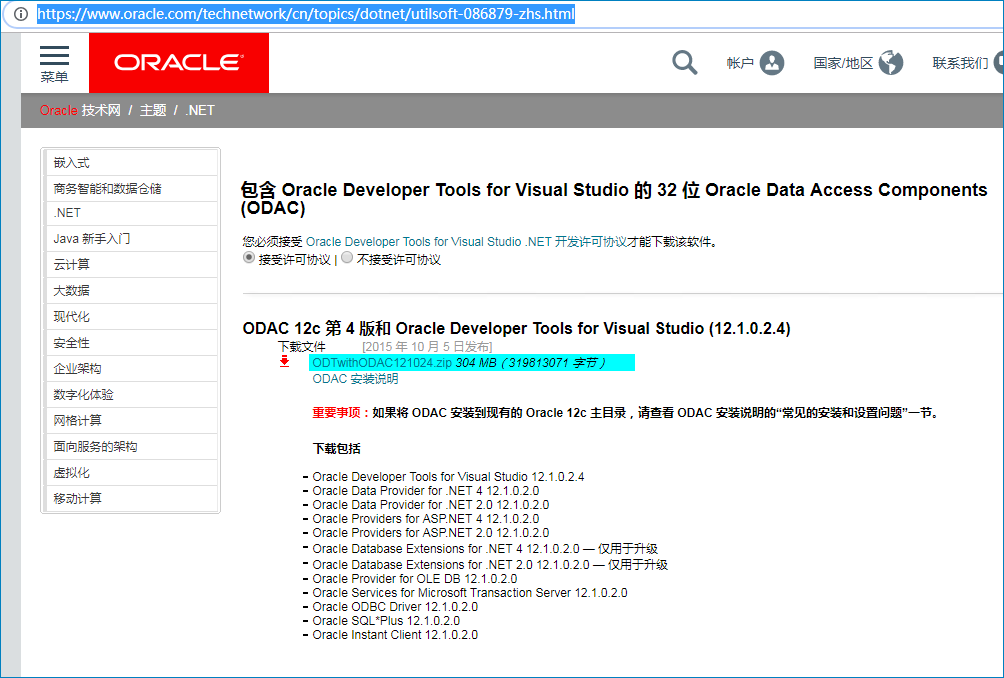Download ODTwithODAC121024.zip file link
1004x678 pixels.
click(x=382, y=363)
